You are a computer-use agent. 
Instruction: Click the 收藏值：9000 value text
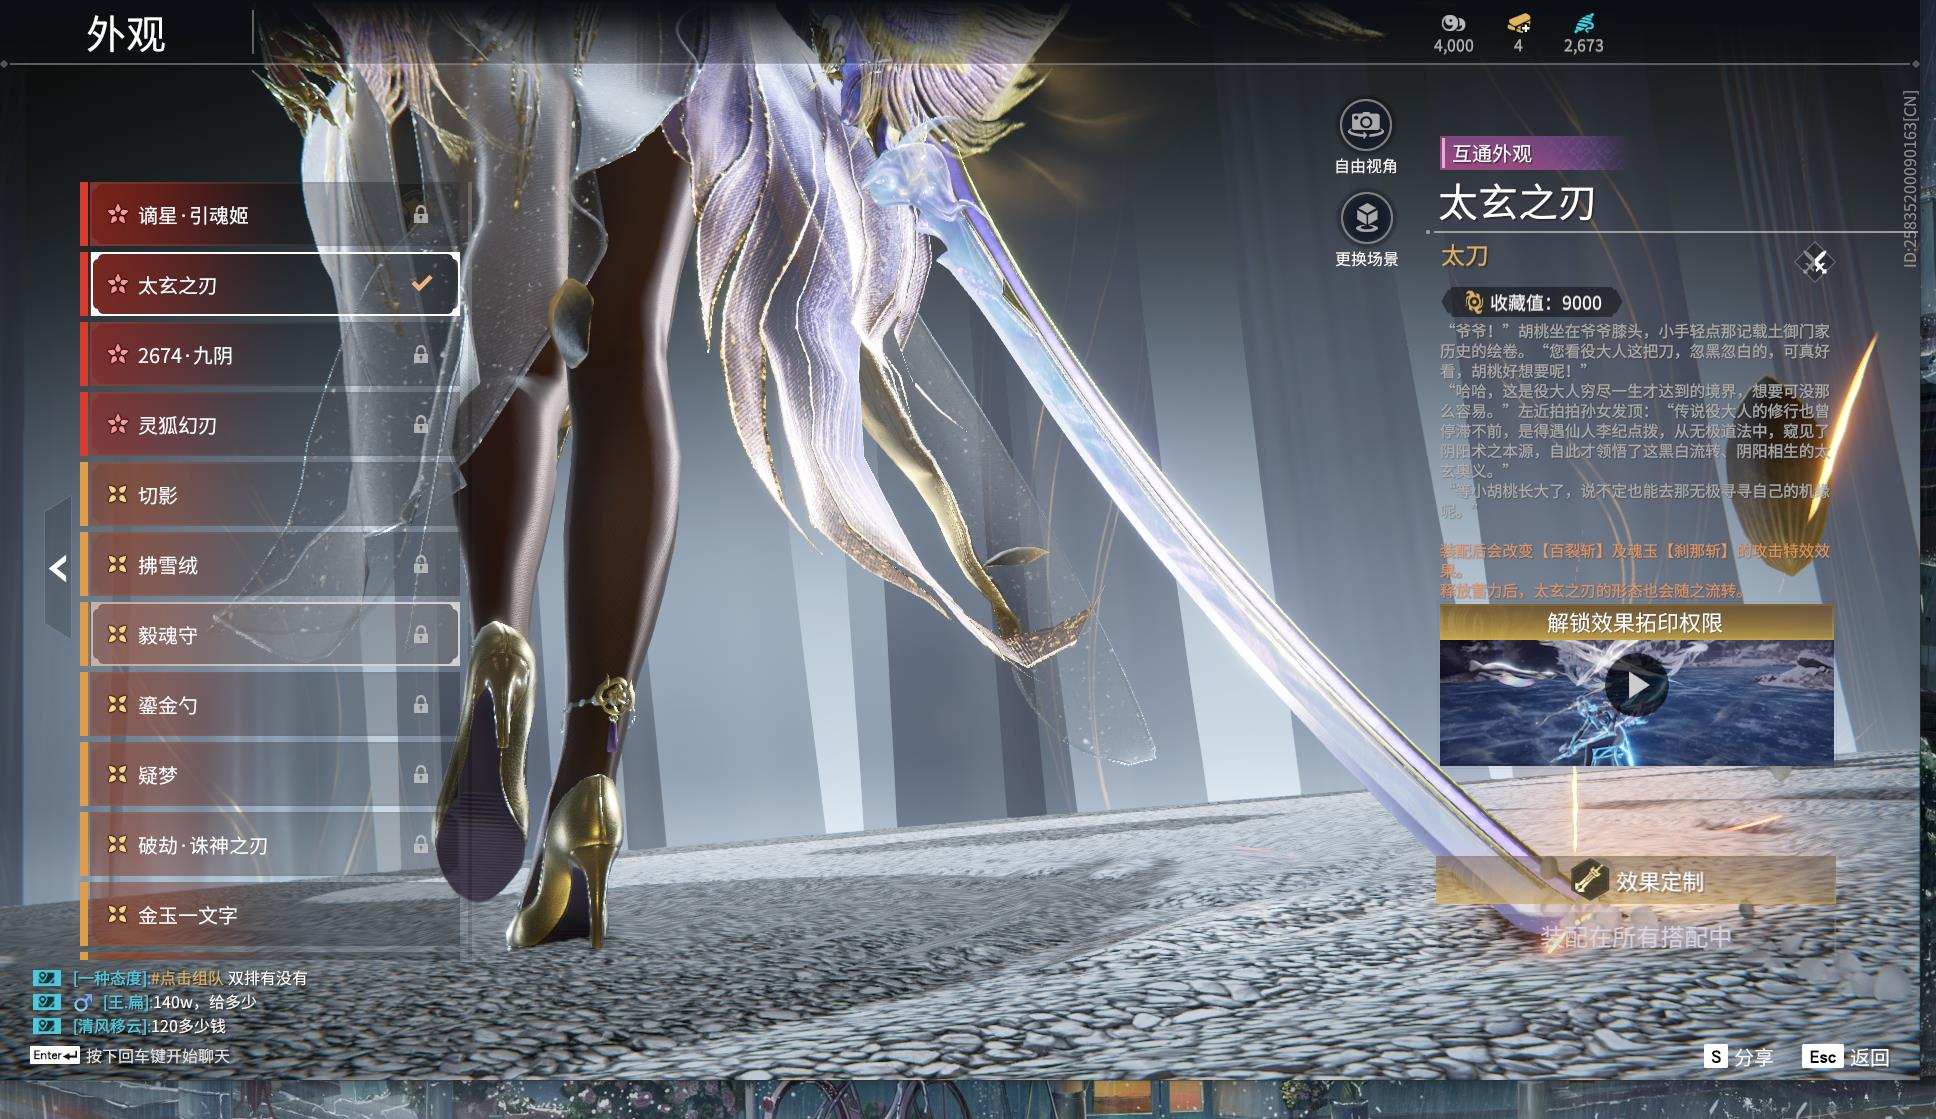click(1546, 302)
